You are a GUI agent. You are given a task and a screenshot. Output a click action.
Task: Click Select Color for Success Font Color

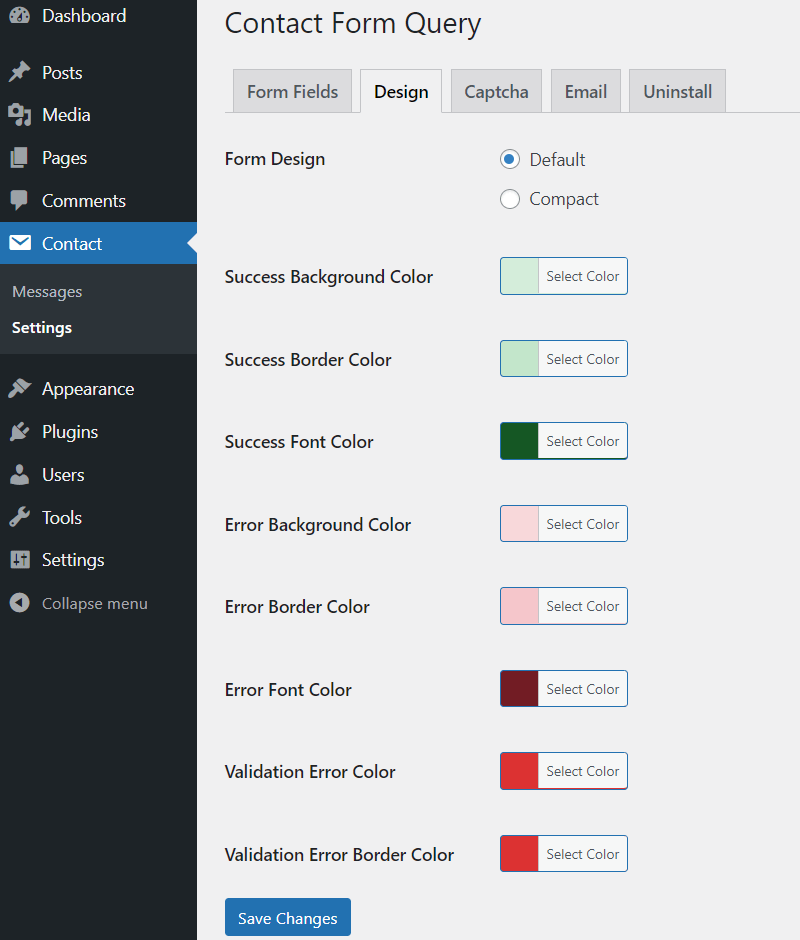click(583, 441)
